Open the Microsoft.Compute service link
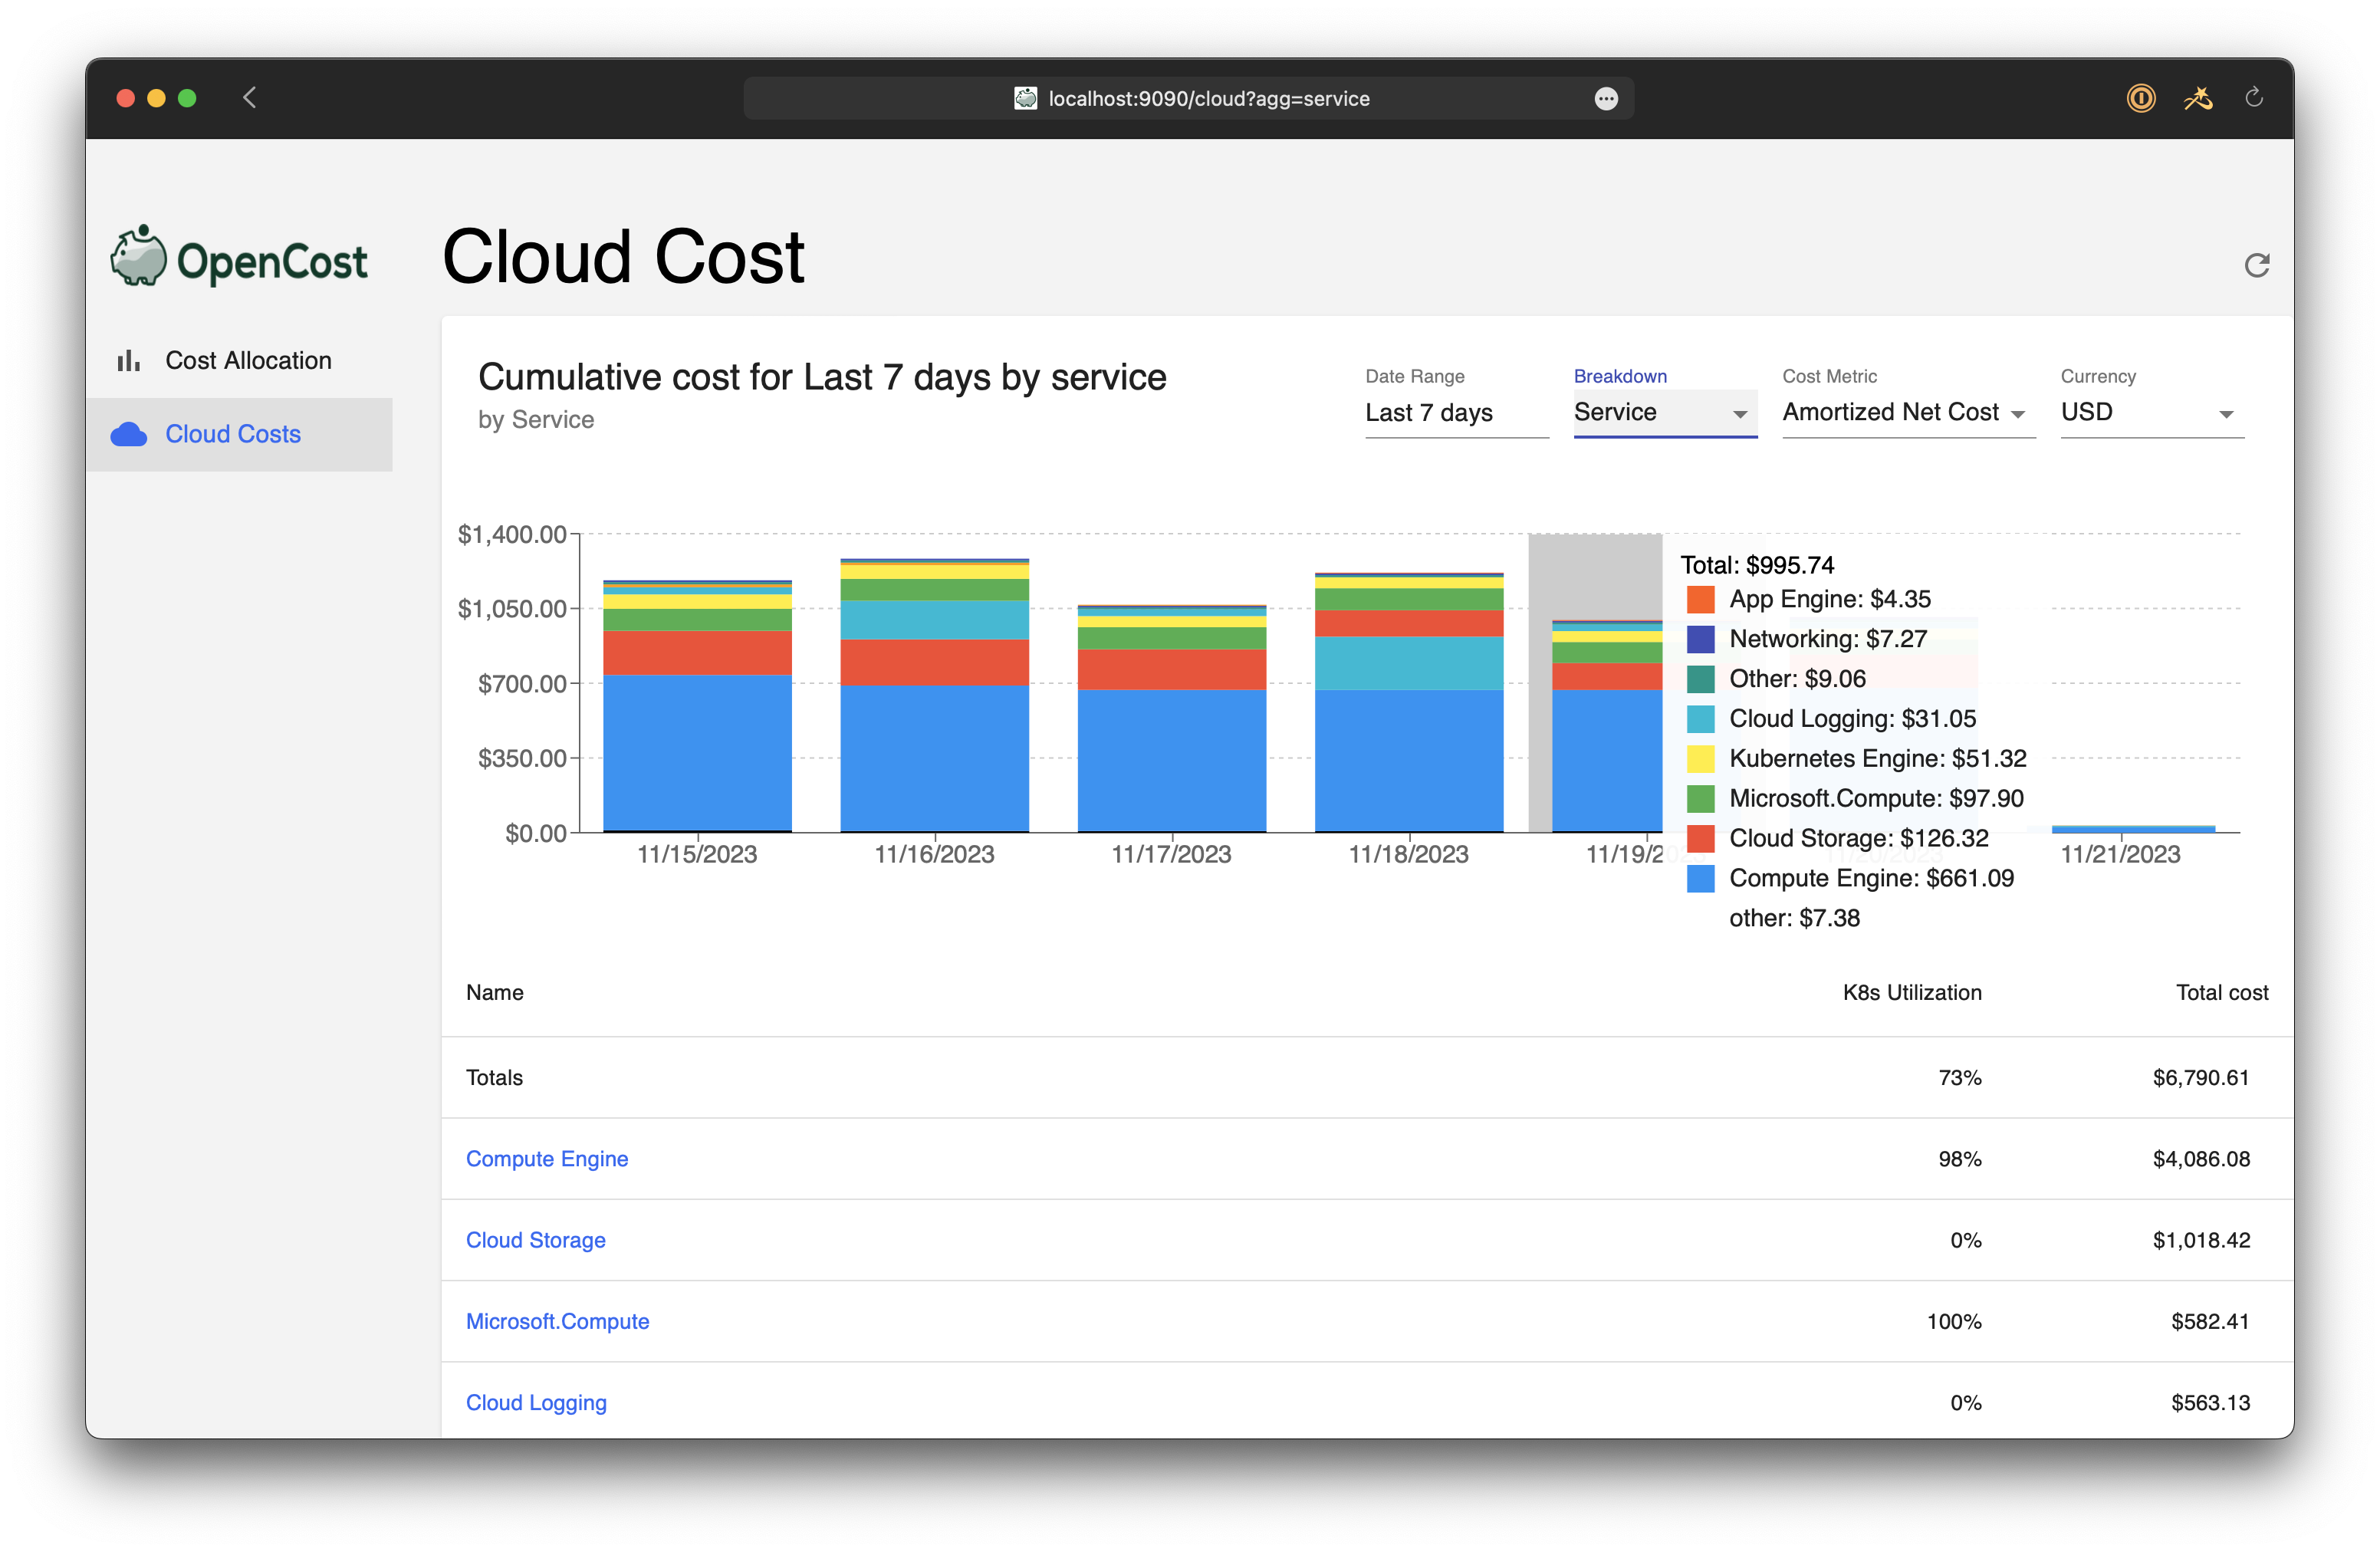 tap(557, 1321)
